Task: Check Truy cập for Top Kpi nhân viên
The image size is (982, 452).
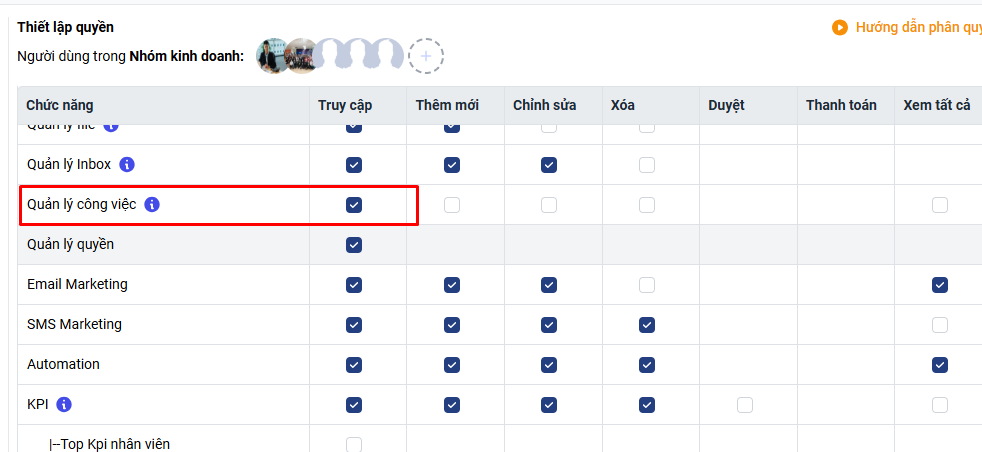Action: click(354, 444)
